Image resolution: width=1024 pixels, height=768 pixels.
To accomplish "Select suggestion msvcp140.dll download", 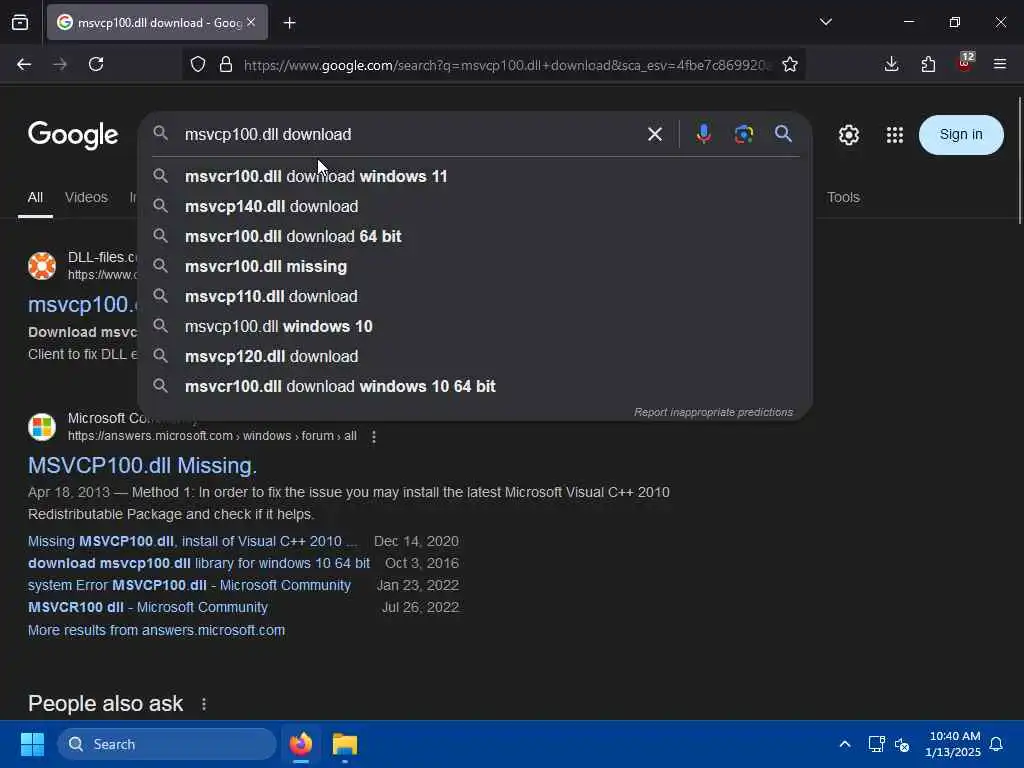I will click(x=475, y=206).
